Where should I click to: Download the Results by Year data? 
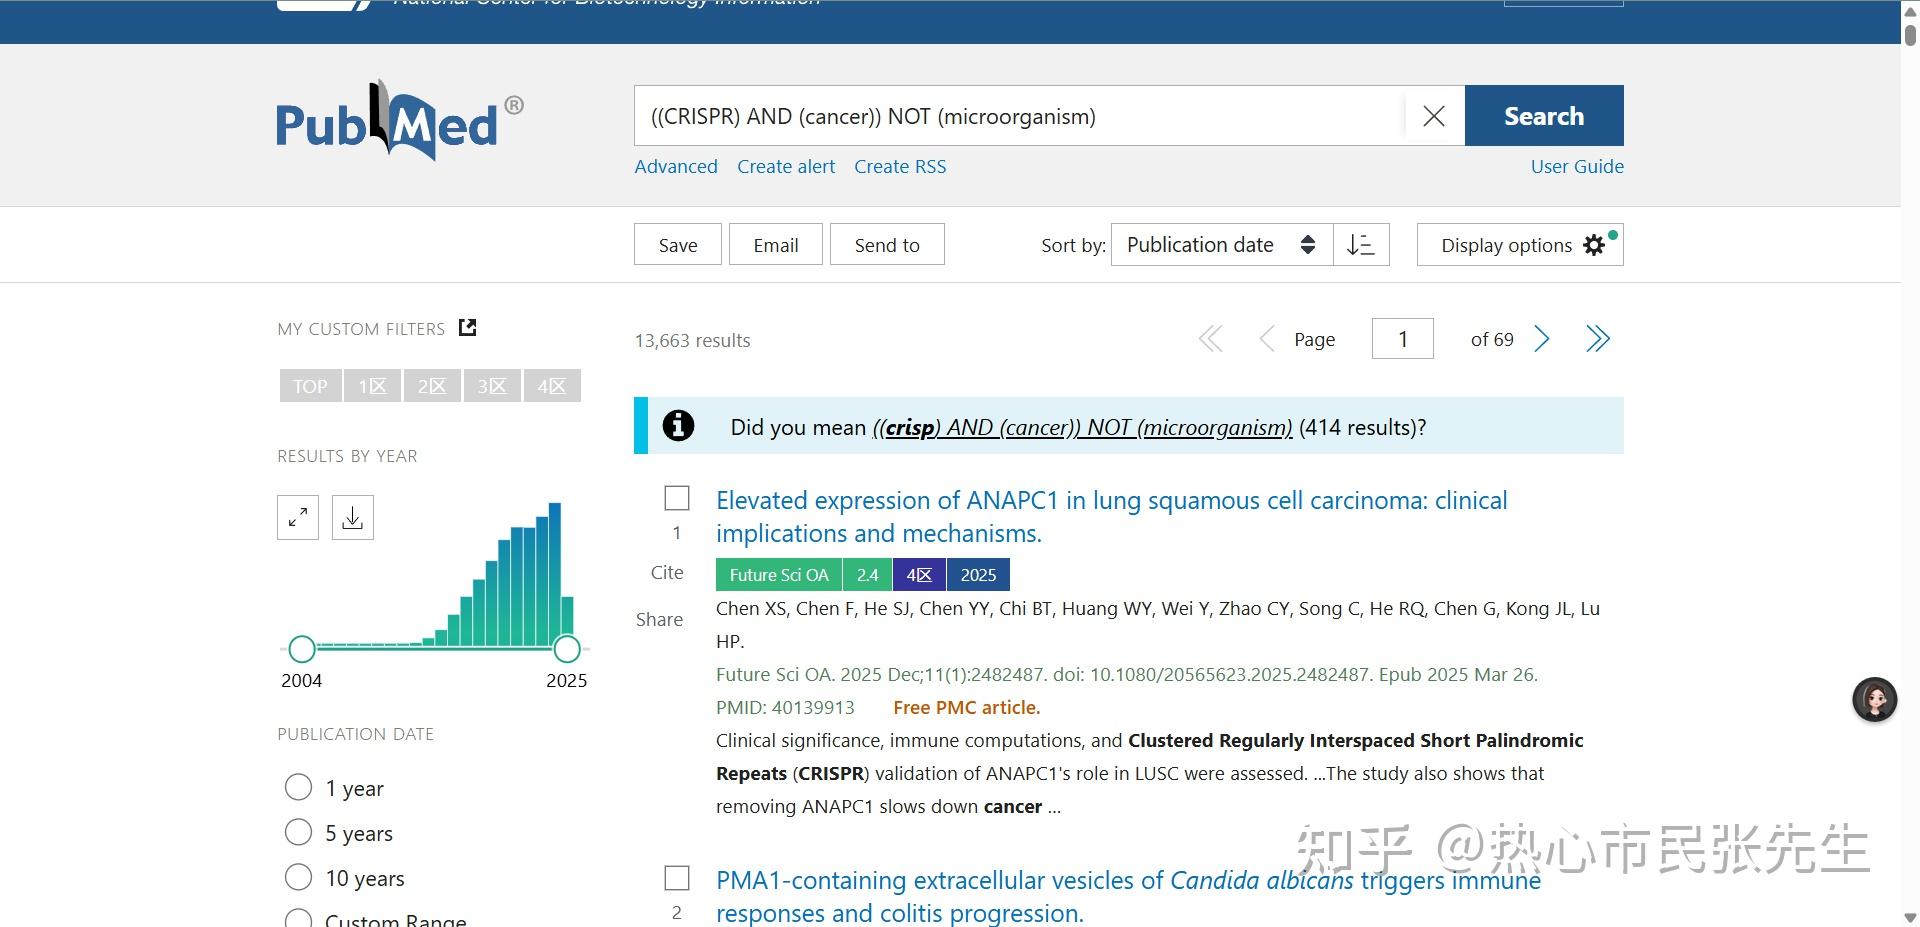tap(352, 517)
